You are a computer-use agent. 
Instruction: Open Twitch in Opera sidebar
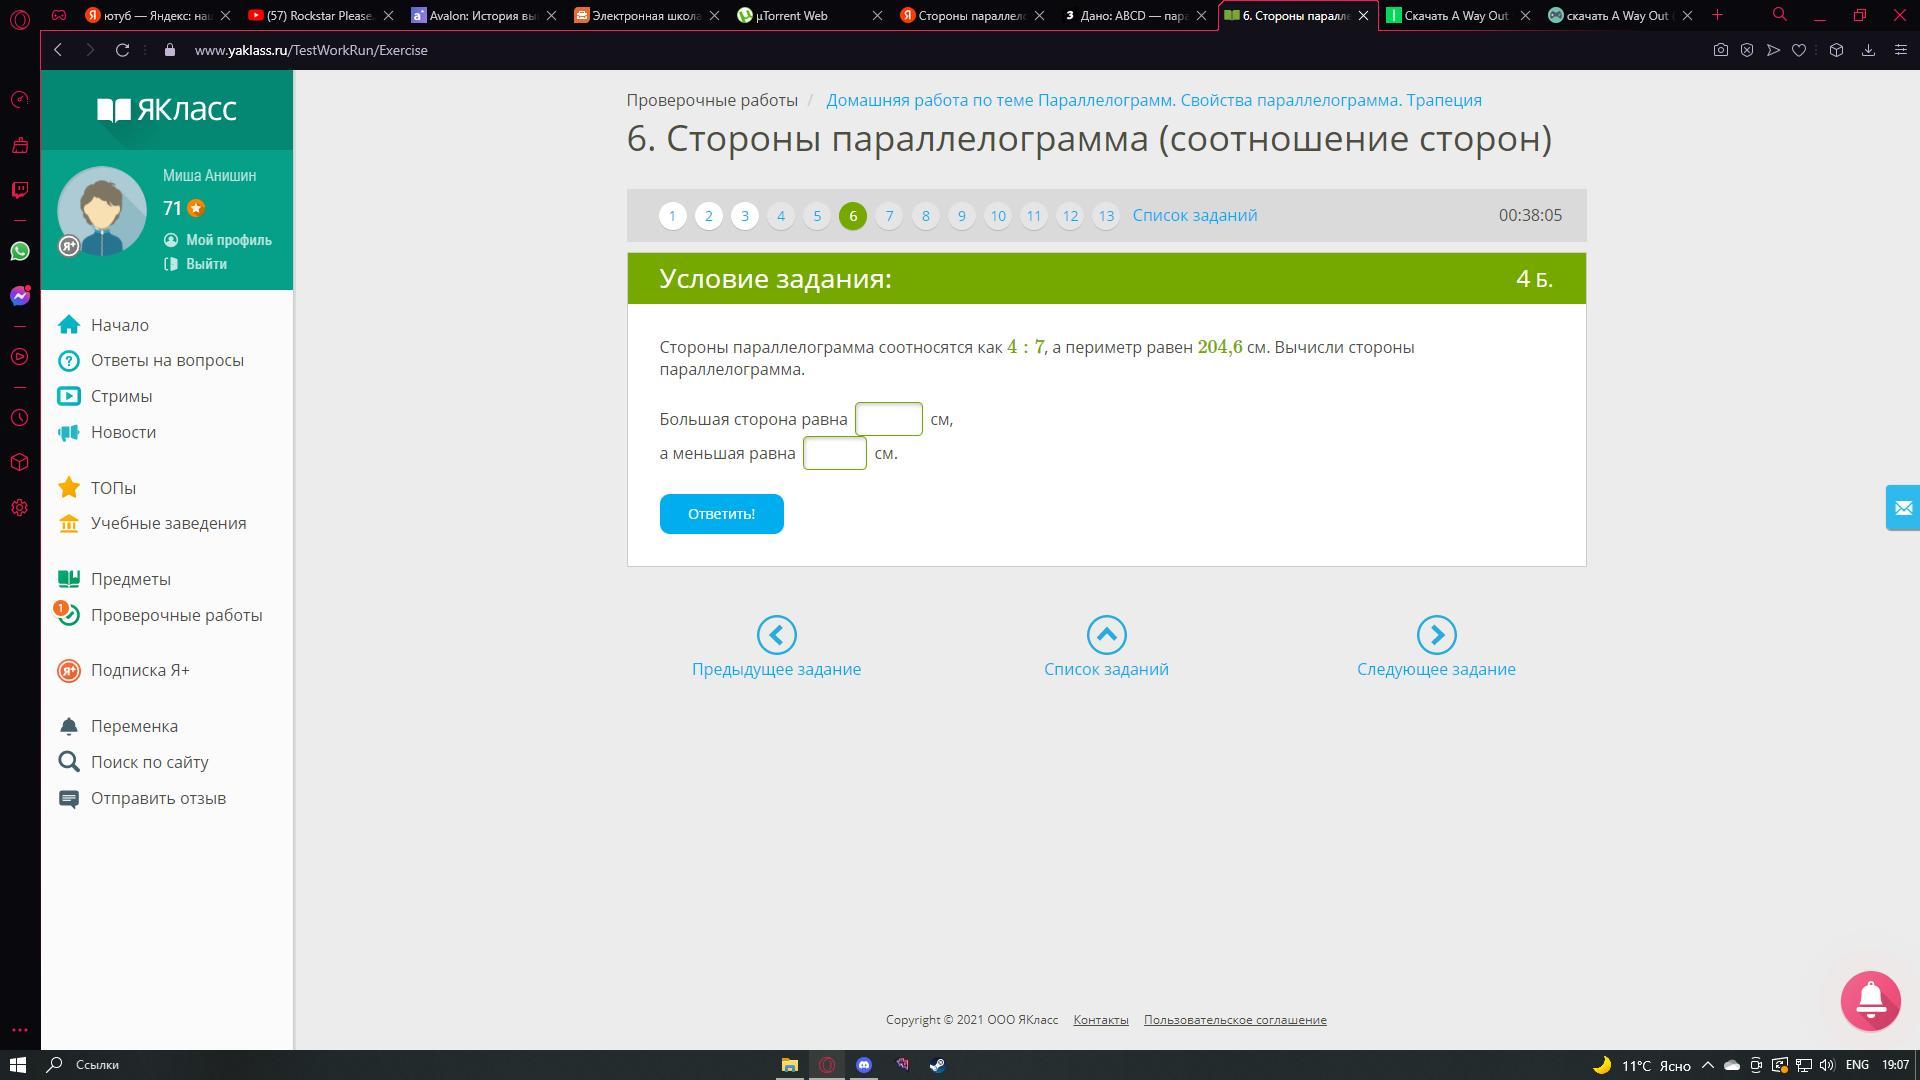[x=20, y=190]
